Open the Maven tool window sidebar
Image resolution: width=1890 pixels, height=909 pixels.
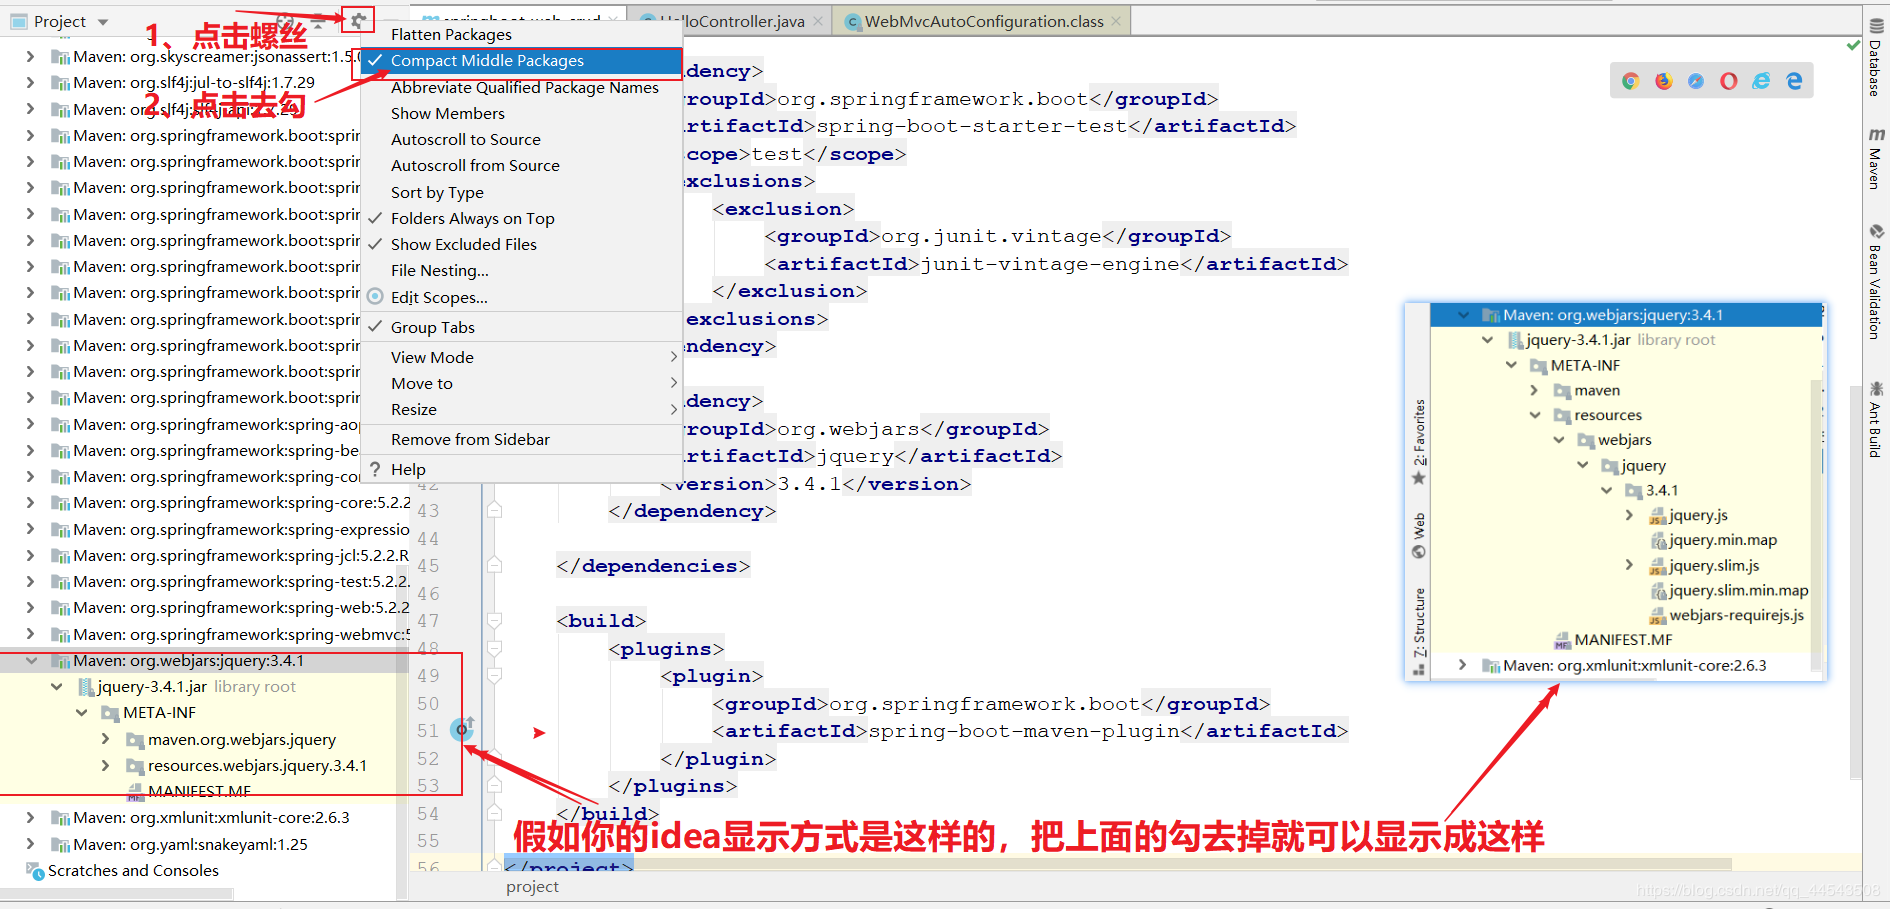[1875, 158]
